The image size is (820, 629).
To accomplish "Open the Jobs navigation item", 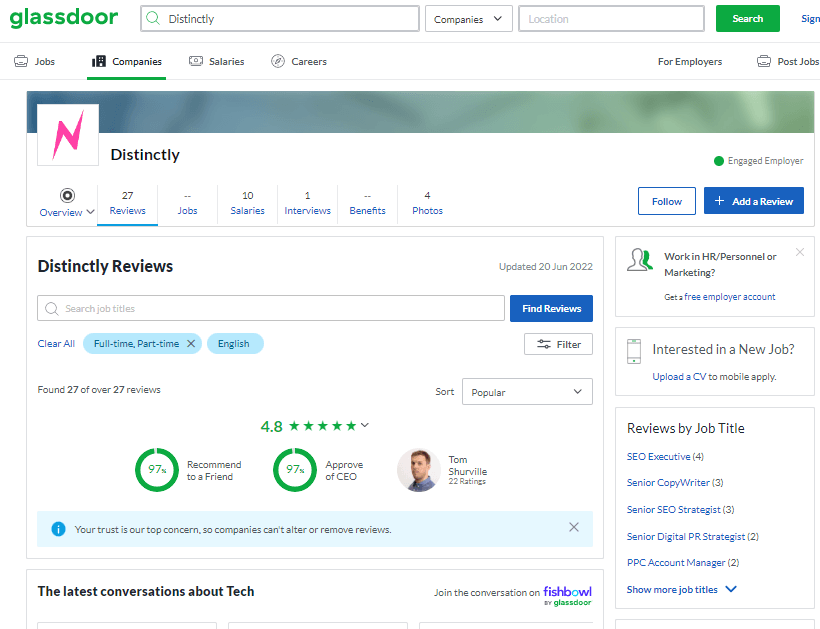I will 35,61.
